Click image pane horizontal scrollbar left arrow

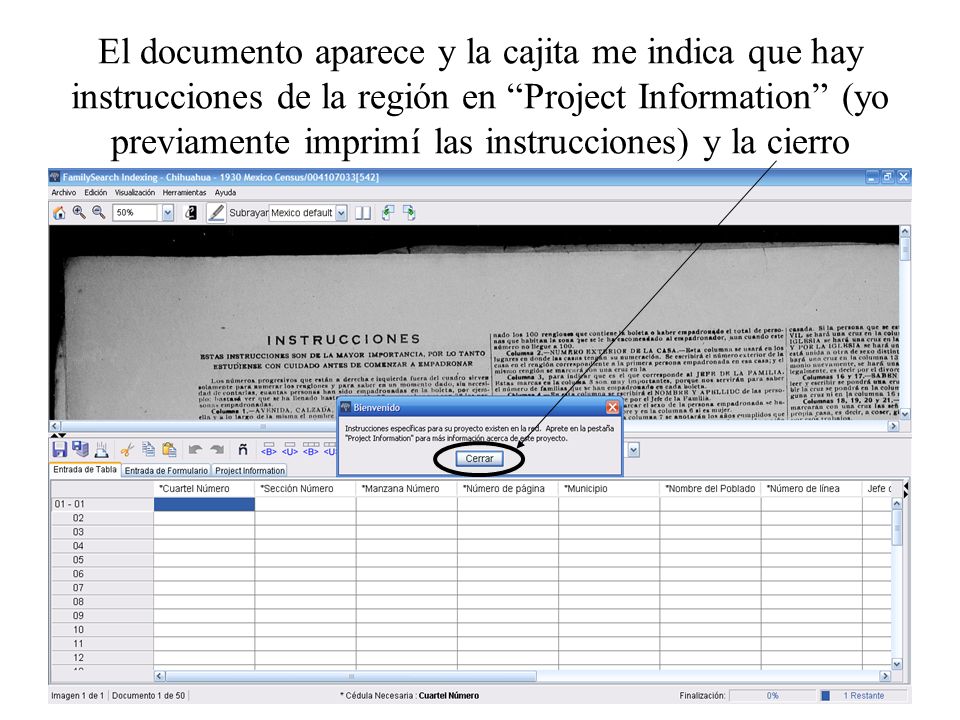(x=55, y=426)
